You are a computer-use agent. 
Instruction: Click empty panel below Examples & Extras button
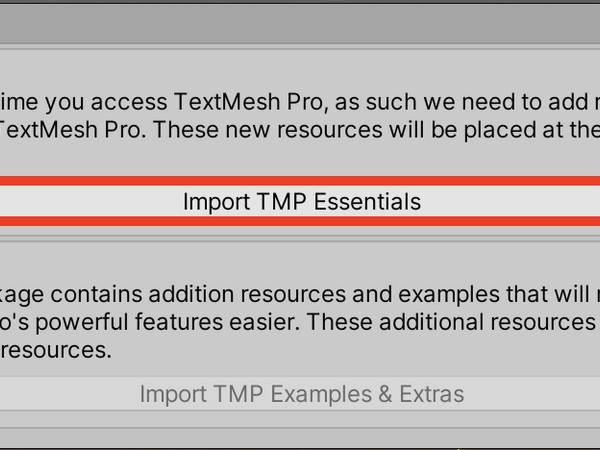pyautogui.click(x=300, y=432)
